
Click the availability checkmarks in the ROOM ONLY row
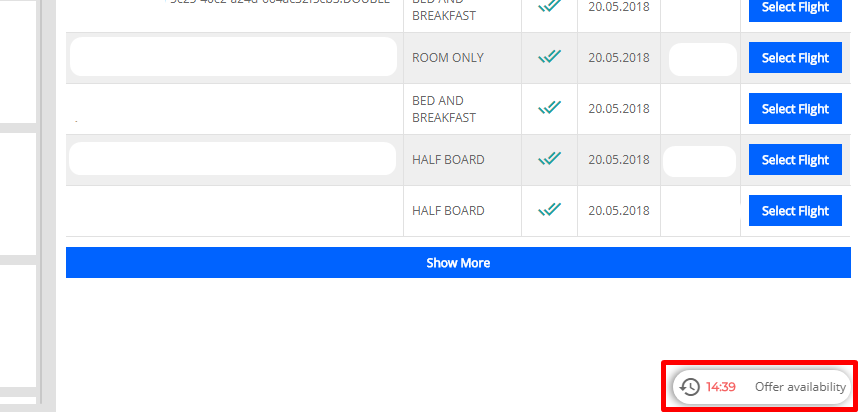[x=549, y=58]
